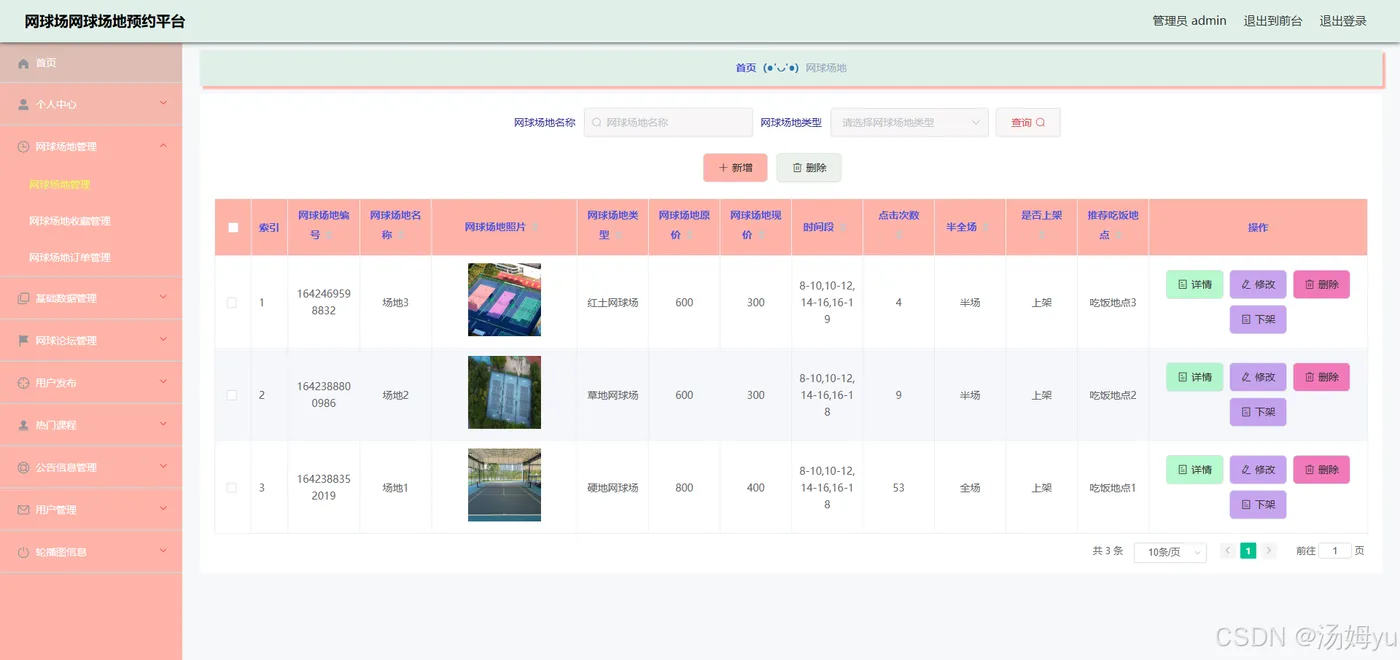The image size is (1400, 660).
Task: Sort by 网球场地编号 column sort icon
Action: (329, 236)
